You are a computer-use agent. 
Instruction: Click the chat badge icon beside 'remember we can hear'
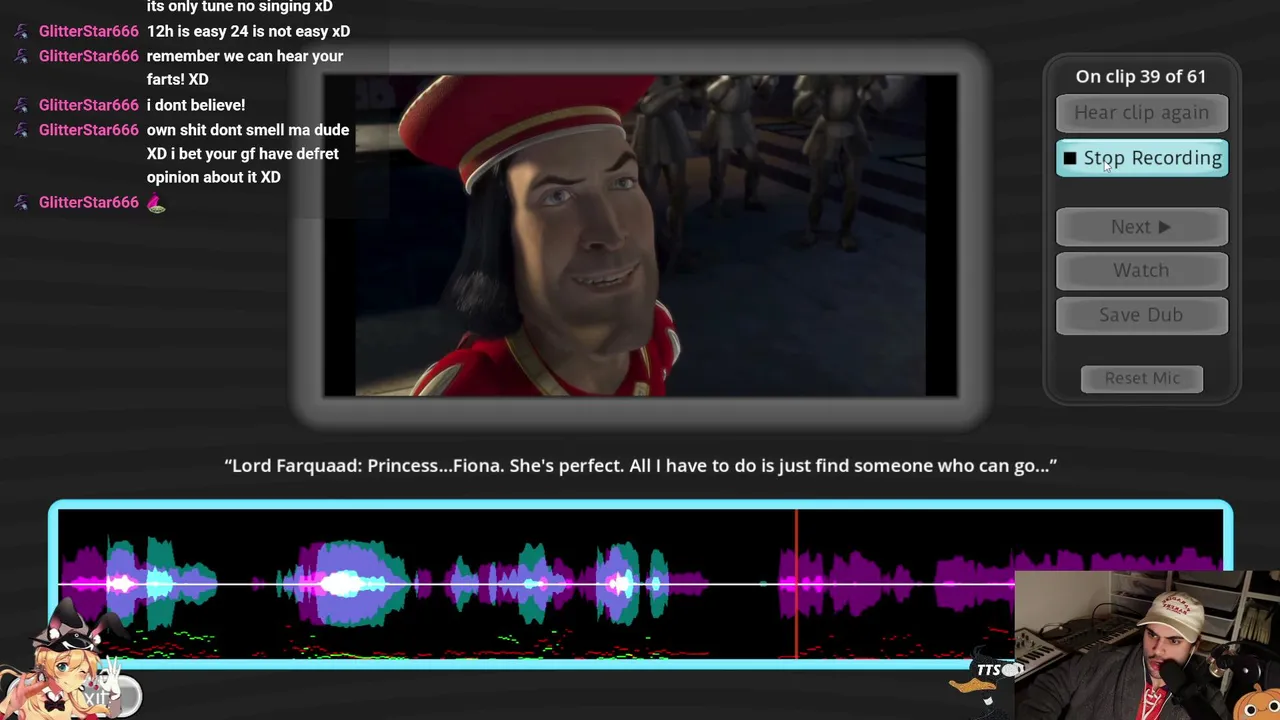(x=21, y=56)
